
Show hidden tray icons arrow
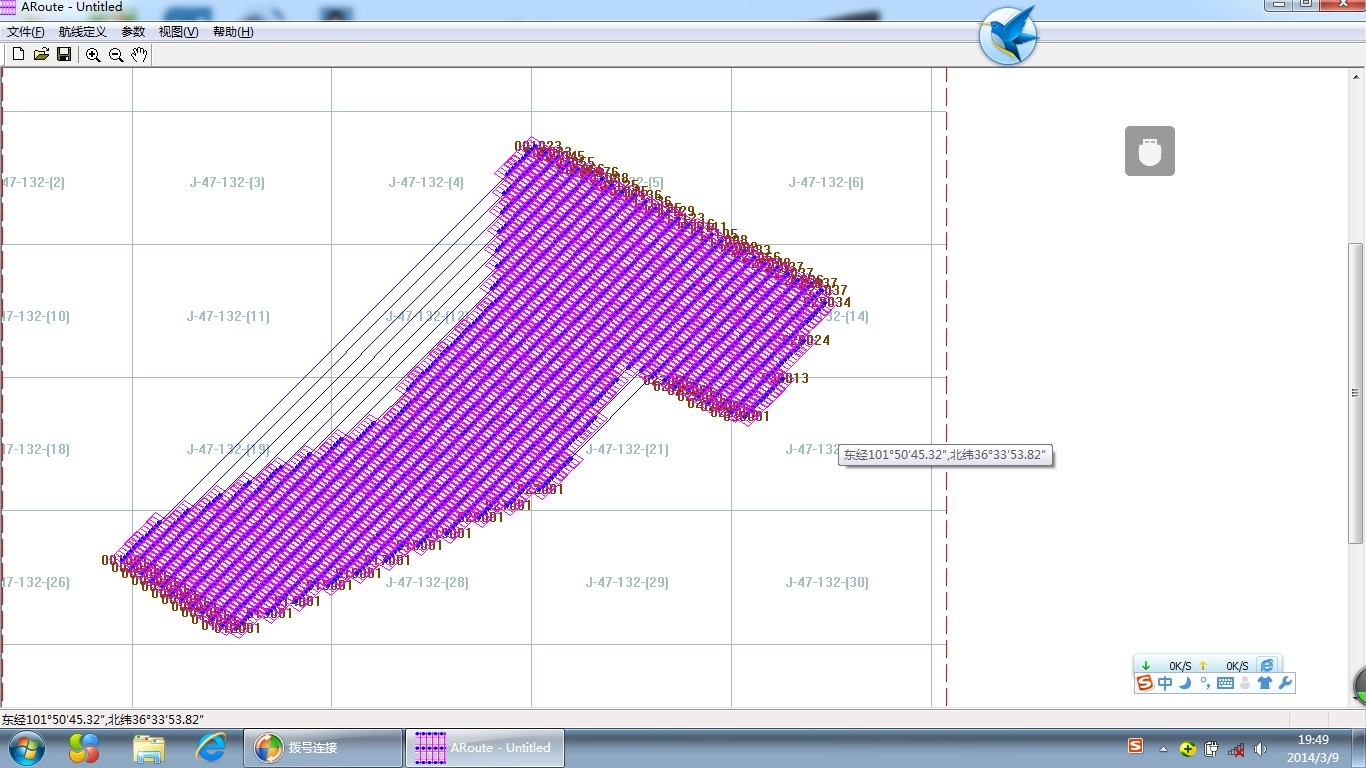point(1163,748)
